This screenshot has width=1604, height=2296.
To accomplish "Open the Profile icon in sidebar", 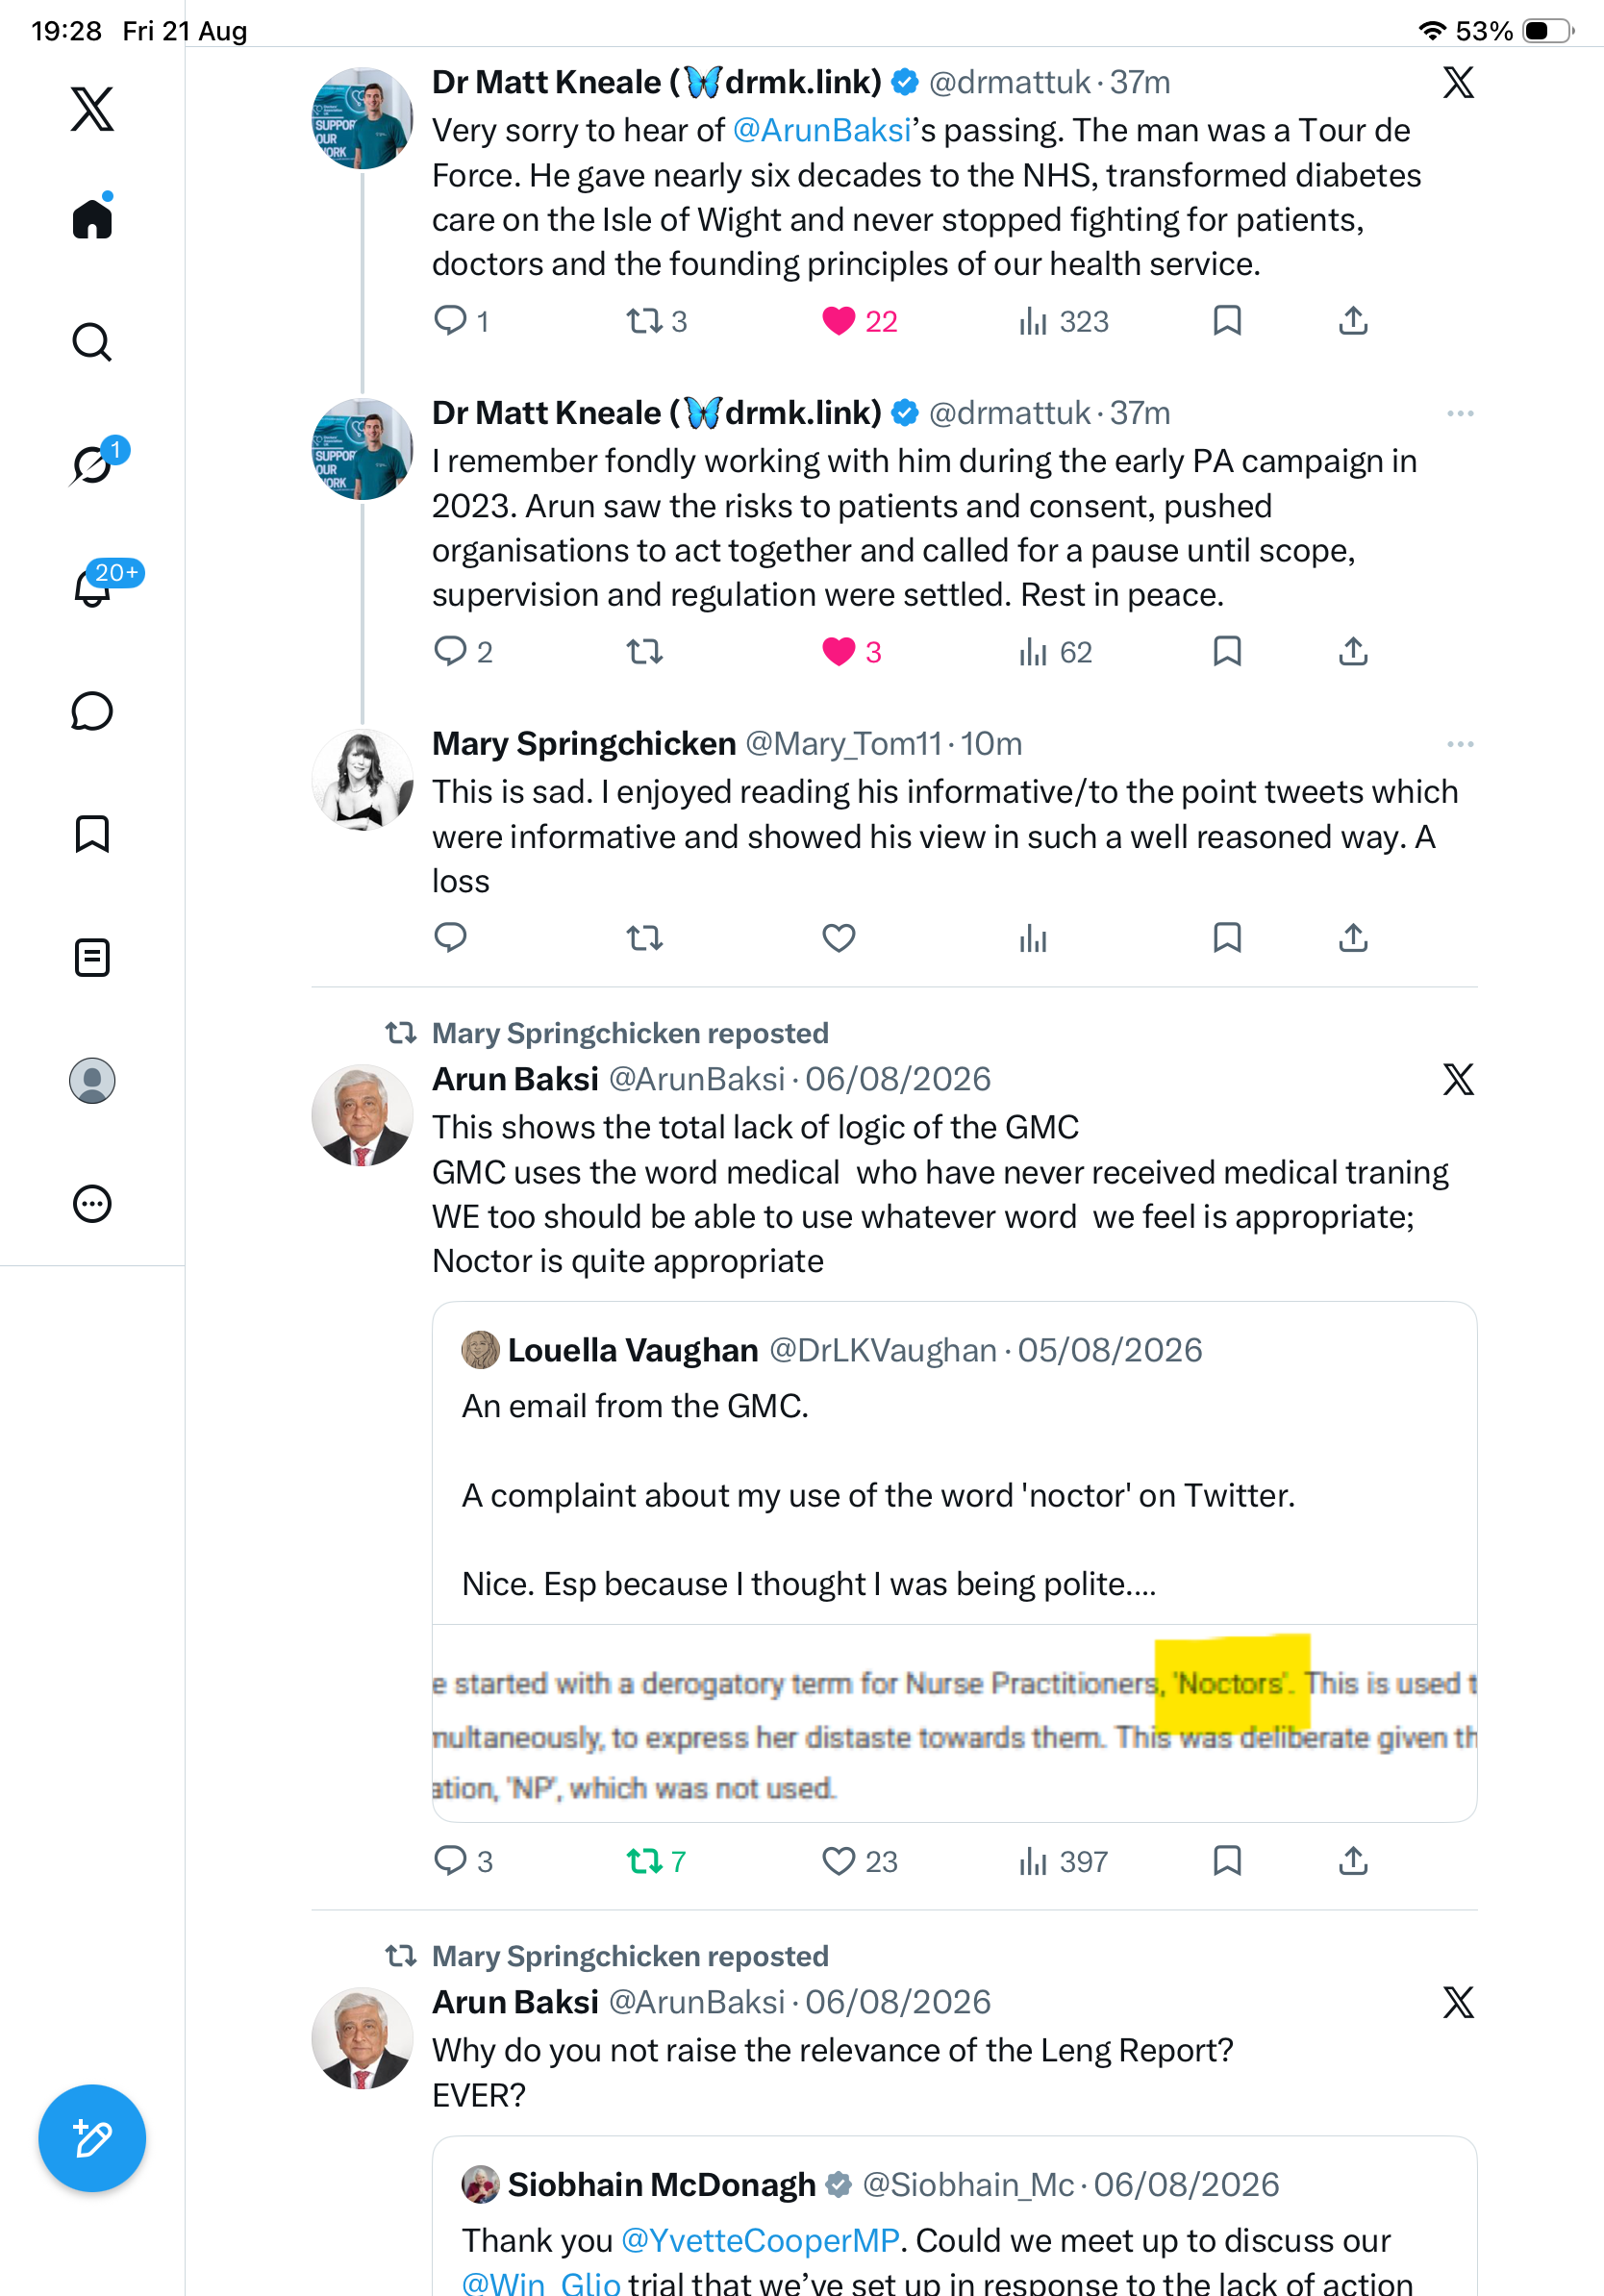I will pyautogui.click(x=92, y=1080).
